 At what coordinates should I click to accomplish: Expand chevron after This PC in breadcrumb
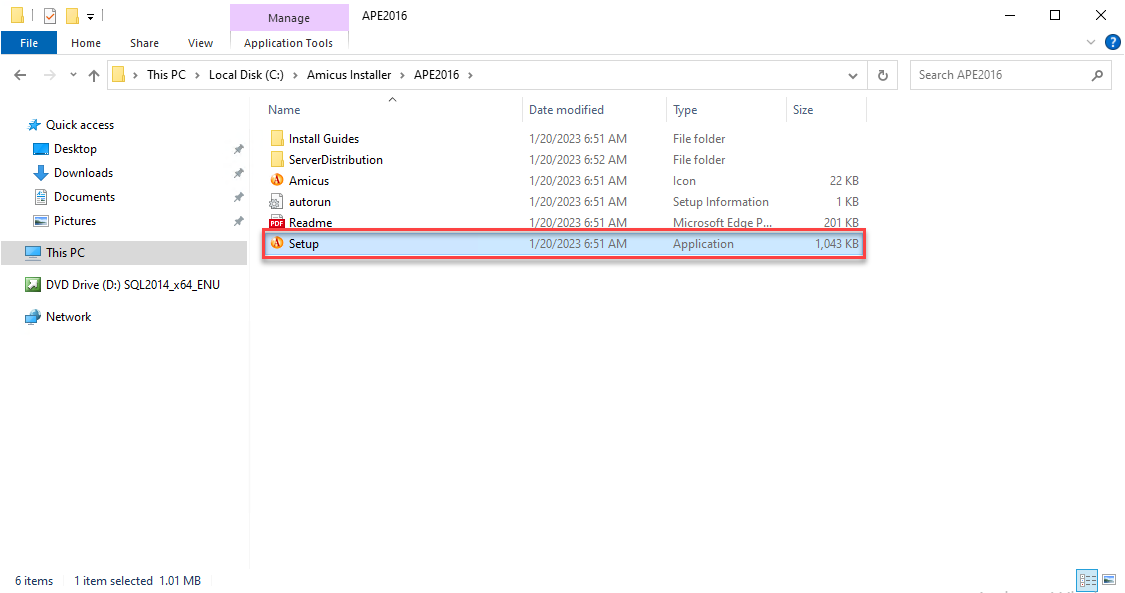(x=197, y=75)
